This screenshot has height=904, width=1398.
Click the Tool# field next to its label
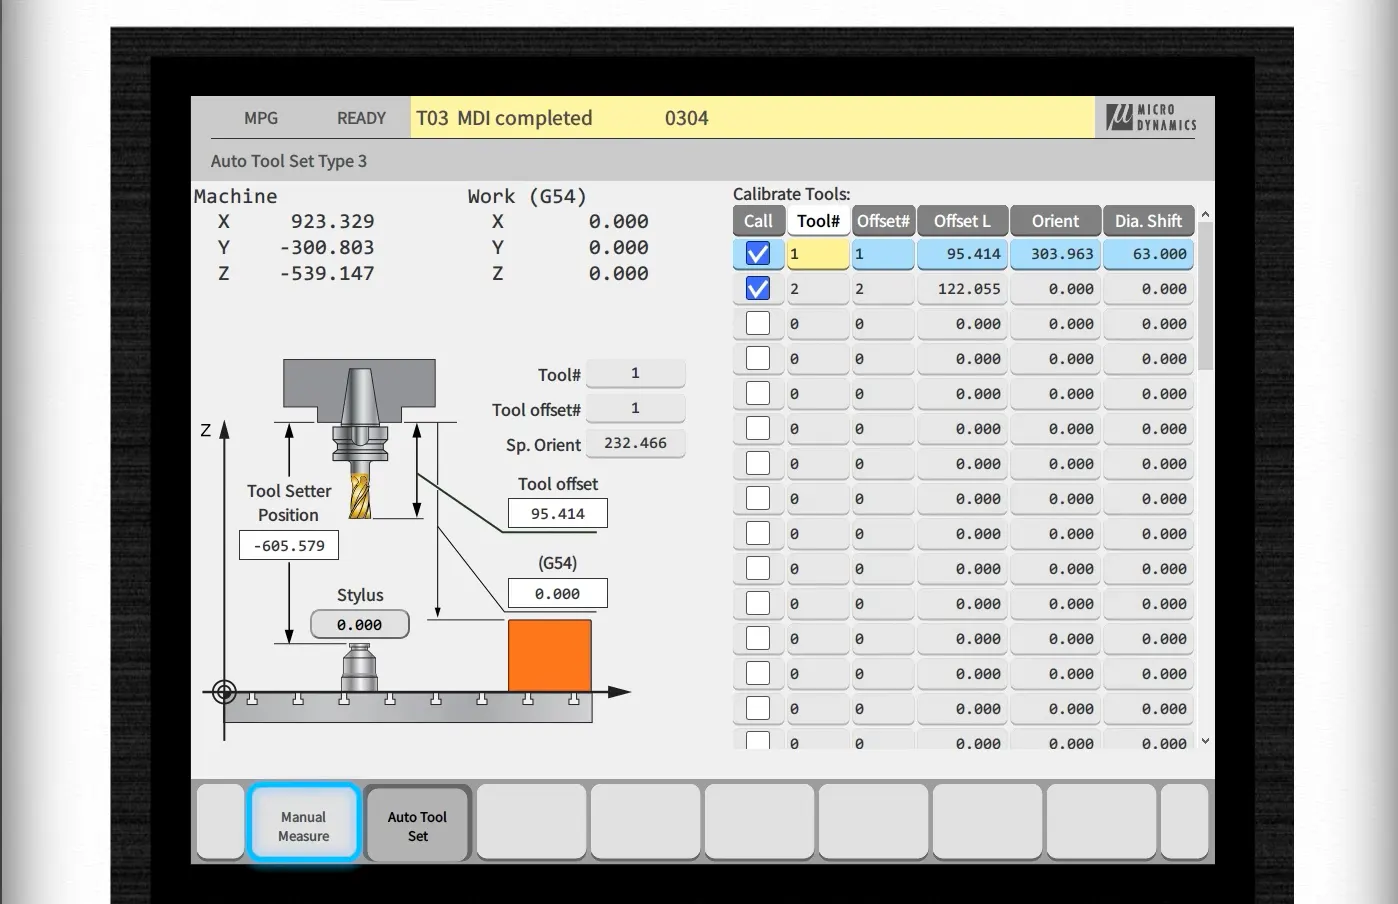(635, 373)
